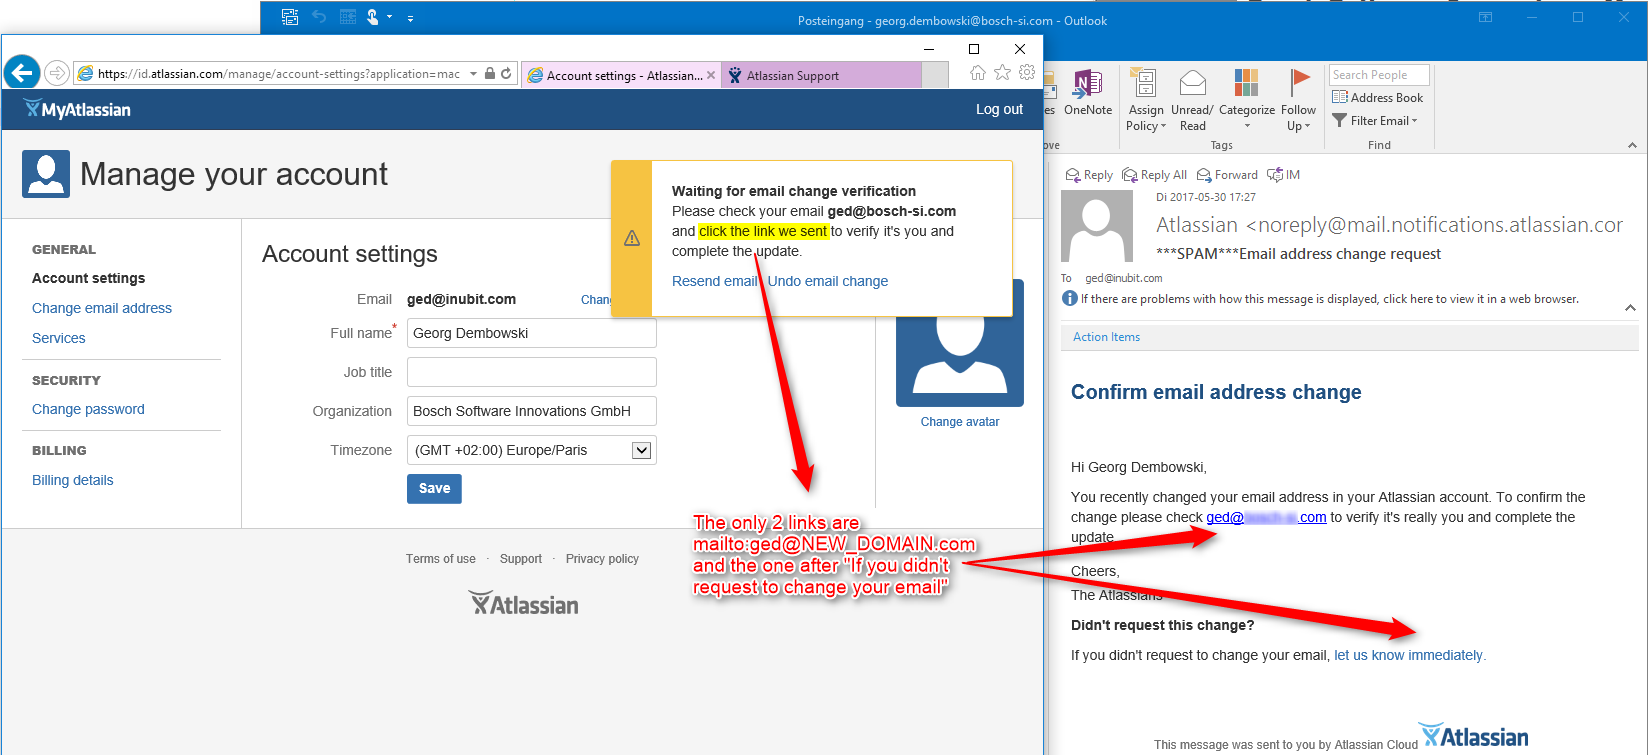This screenshot has width=1648, height=755.
Task: Click the Full name input field
Action: [532, 333]
